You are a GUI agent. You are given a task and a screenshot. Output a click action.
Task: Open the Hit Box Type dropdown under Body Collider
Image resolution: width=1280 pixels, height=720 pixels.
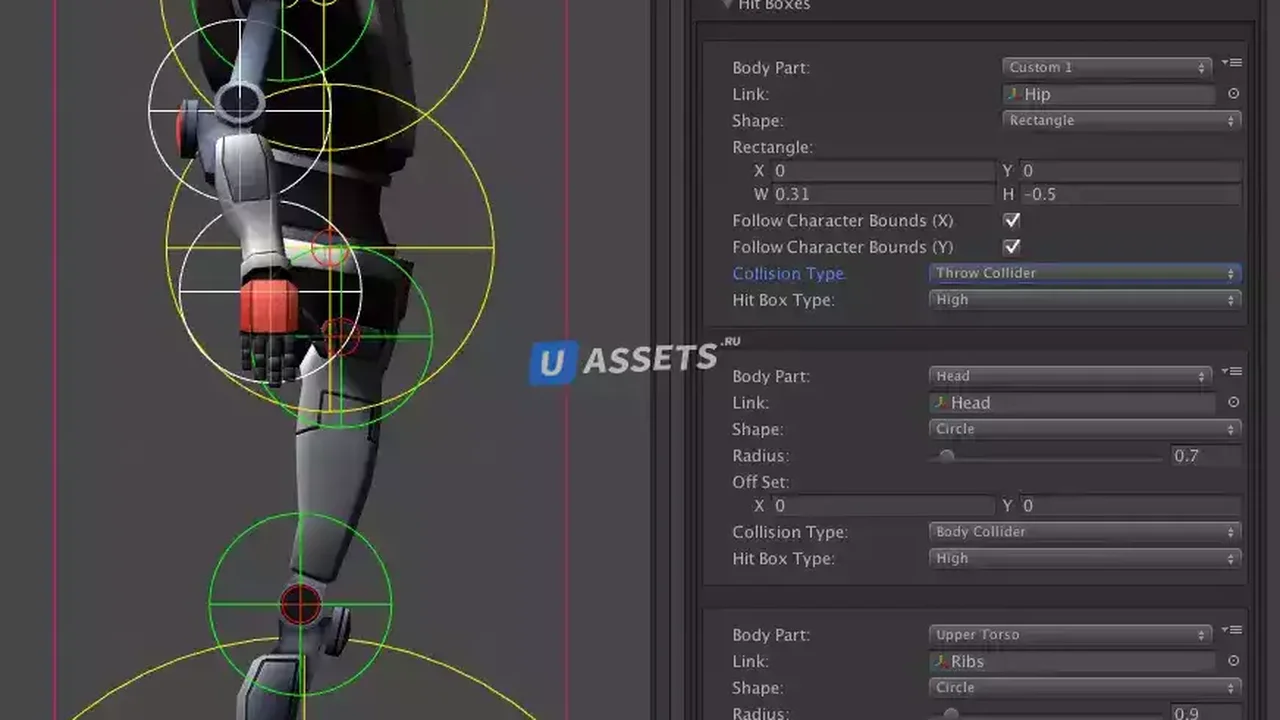coord(1085,558)
